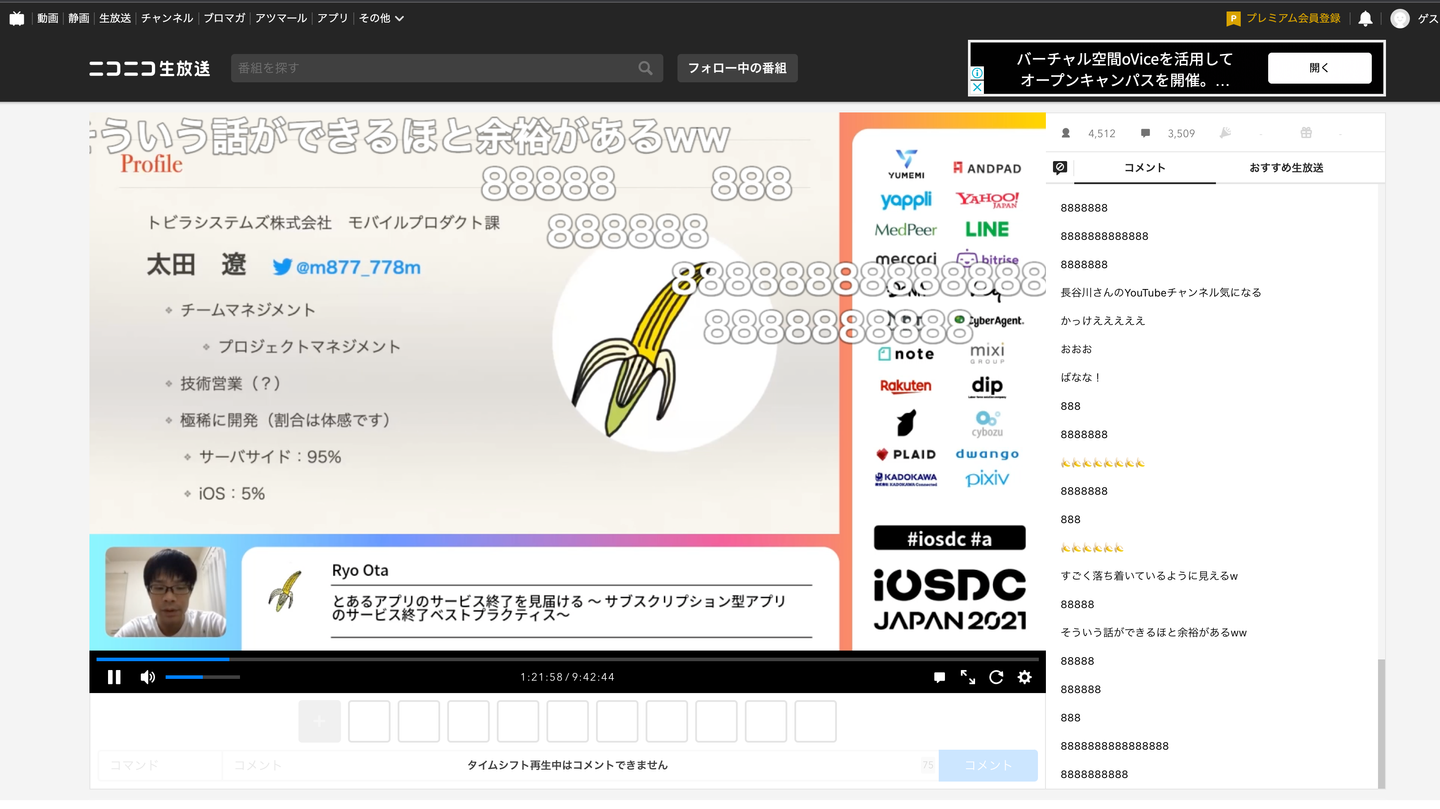This screenshot has width=1440, height=809.
Task: Click the comment おおお
Action: coord(1076,349)
